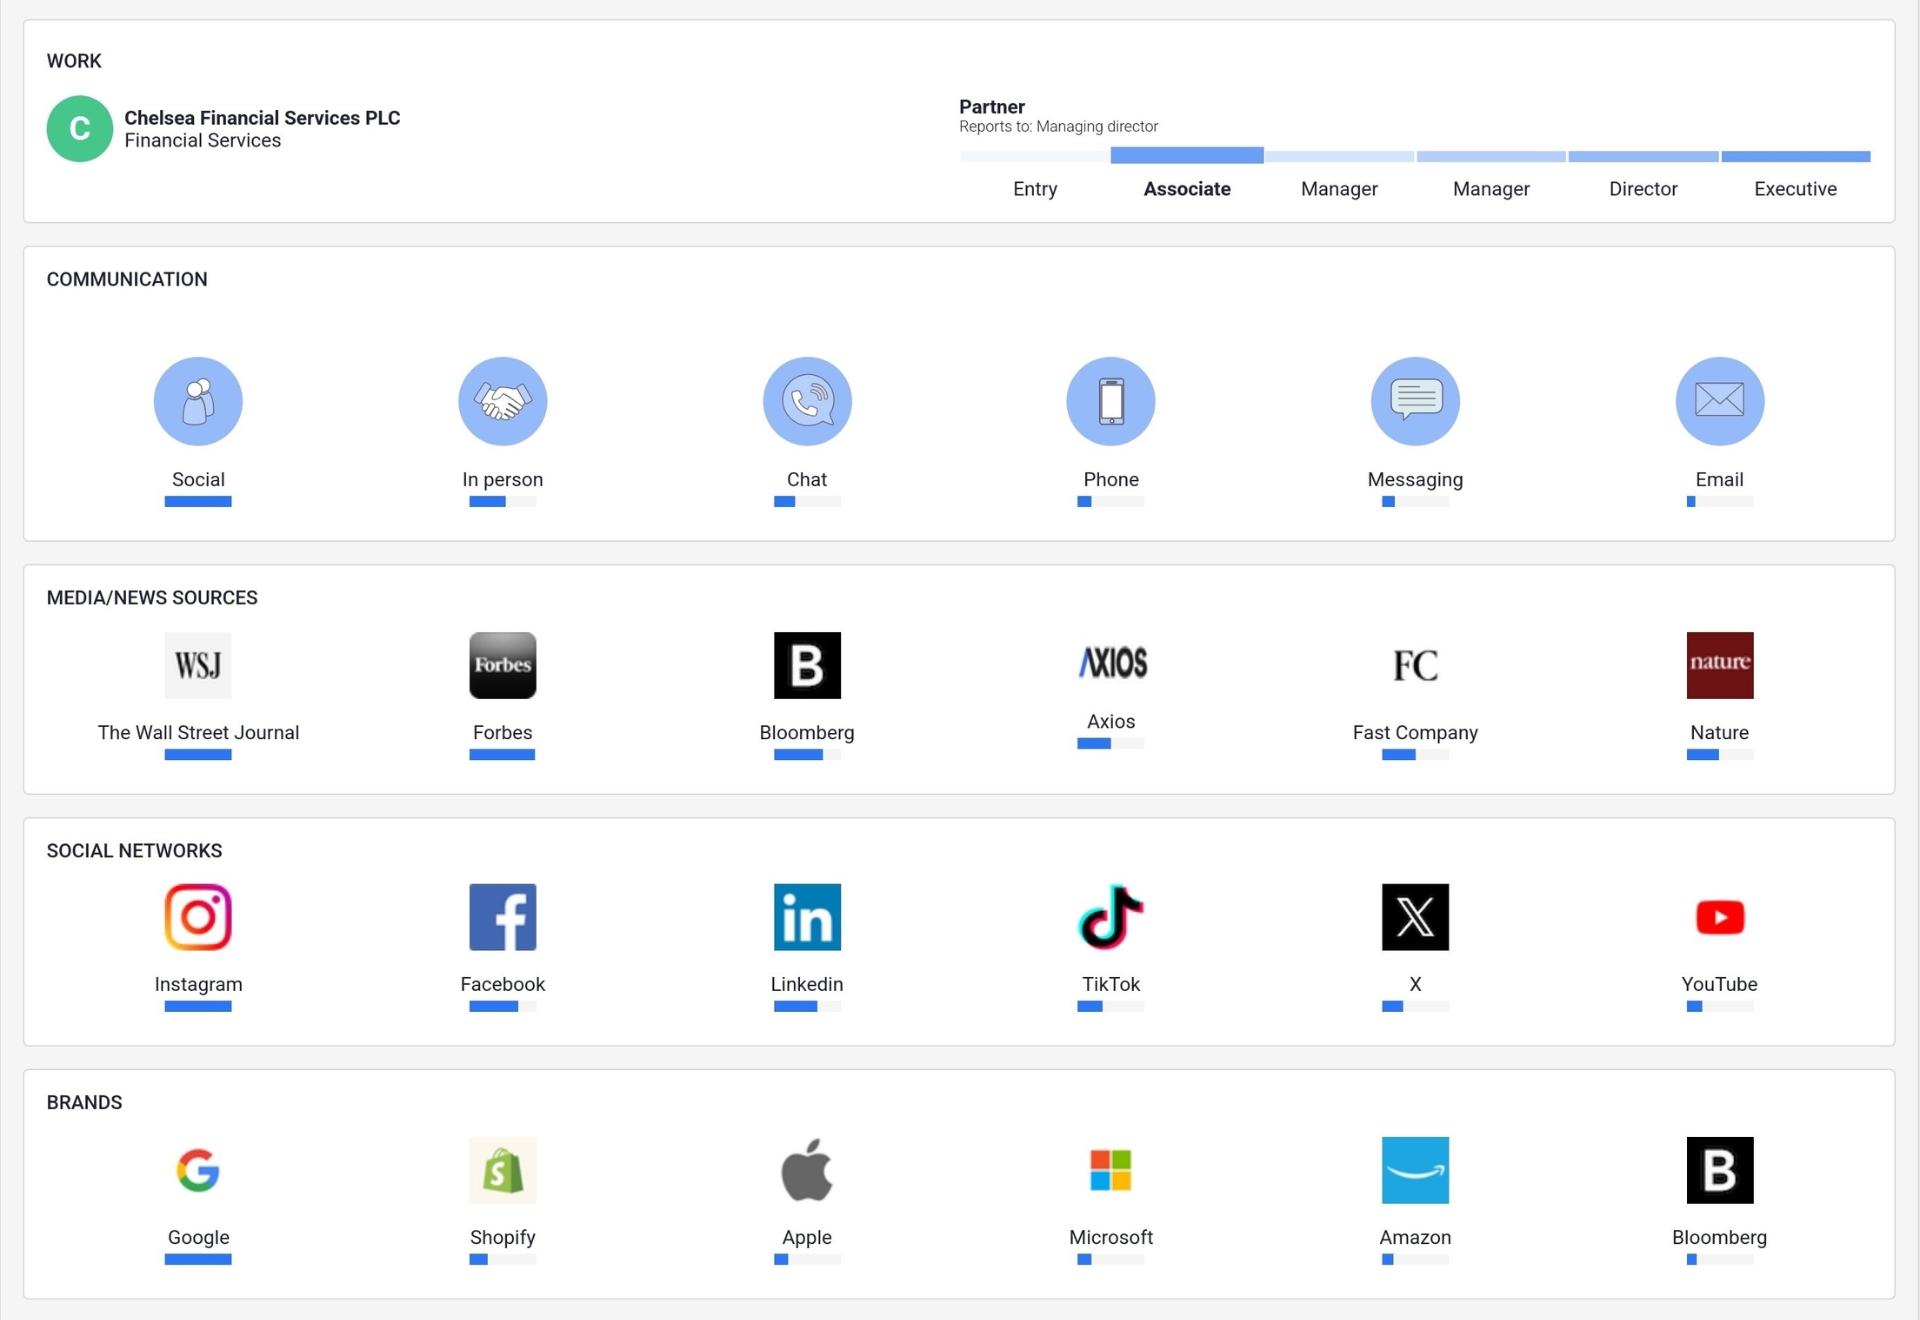Click the Amazon brand logo
This screenshot has width=1920, height=1320.
[x=1414, y=1170]
